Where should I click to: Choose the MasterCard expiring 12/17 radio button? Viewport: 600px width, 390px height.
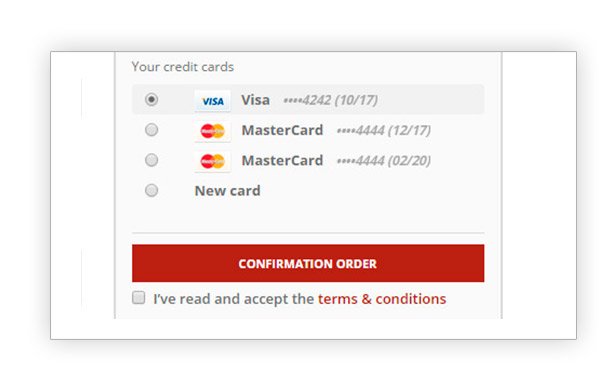click(152, 130)
